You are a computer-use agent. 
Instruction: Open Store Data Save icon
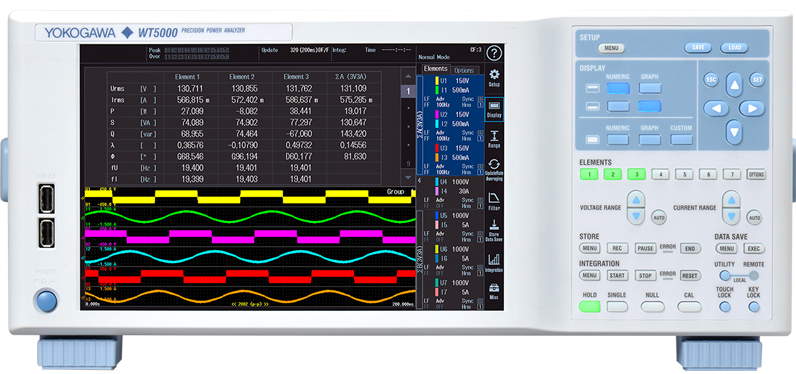click(494, 231)
